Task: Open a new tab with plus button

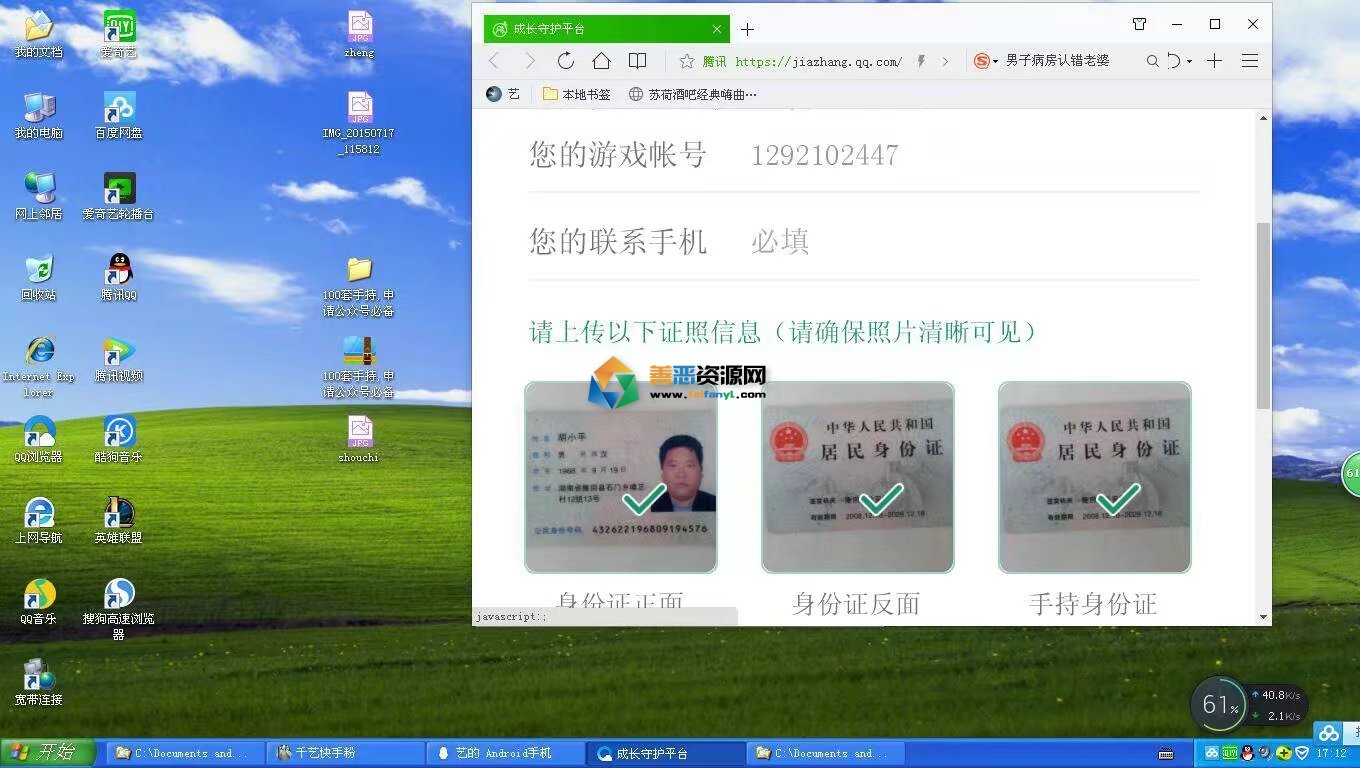Action: 747,29
